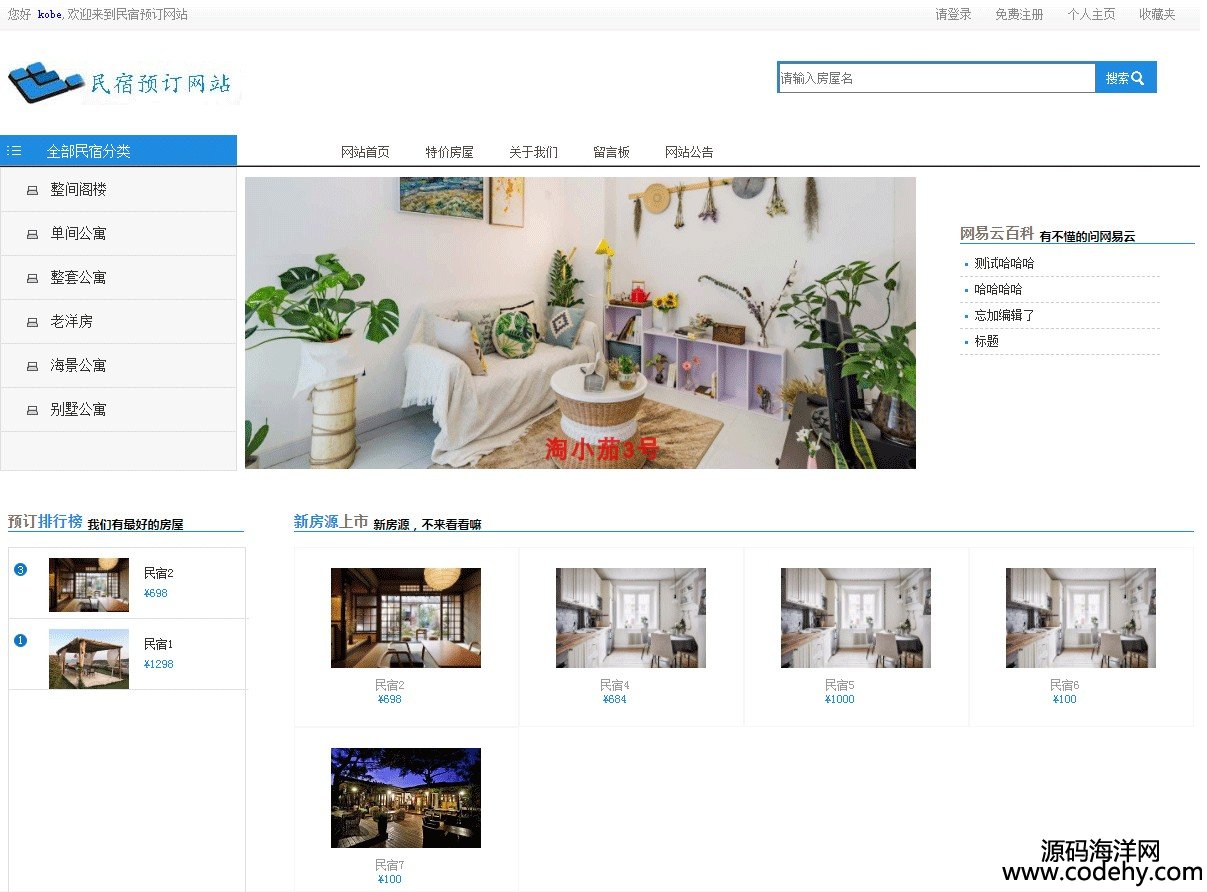1207x892 pixels.
Task: Open the 测试哈哈哈 article
Action: pyautogui.click(x=1004, y=263)
